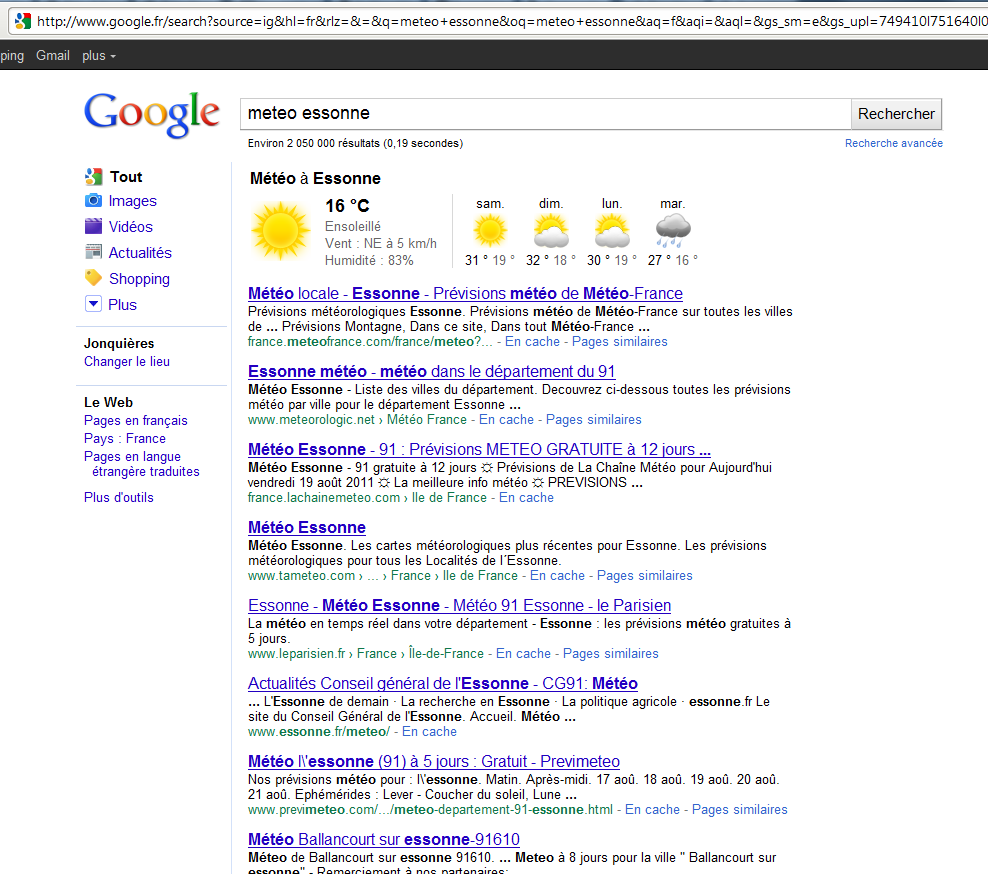Open le Parisien Météo Essonne result
The image size is (988, 874).
(459, 606)
